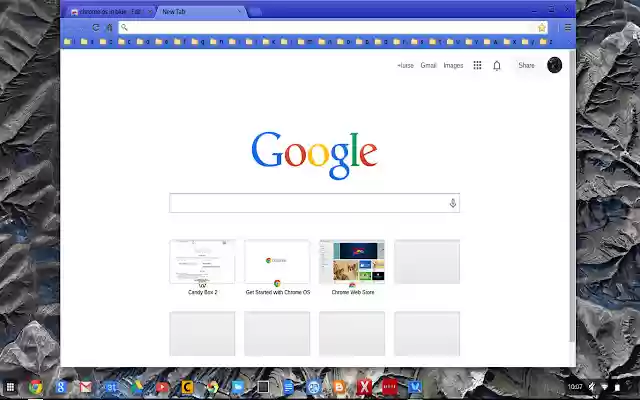Open the app launcher on the shelf

(10, 387)
